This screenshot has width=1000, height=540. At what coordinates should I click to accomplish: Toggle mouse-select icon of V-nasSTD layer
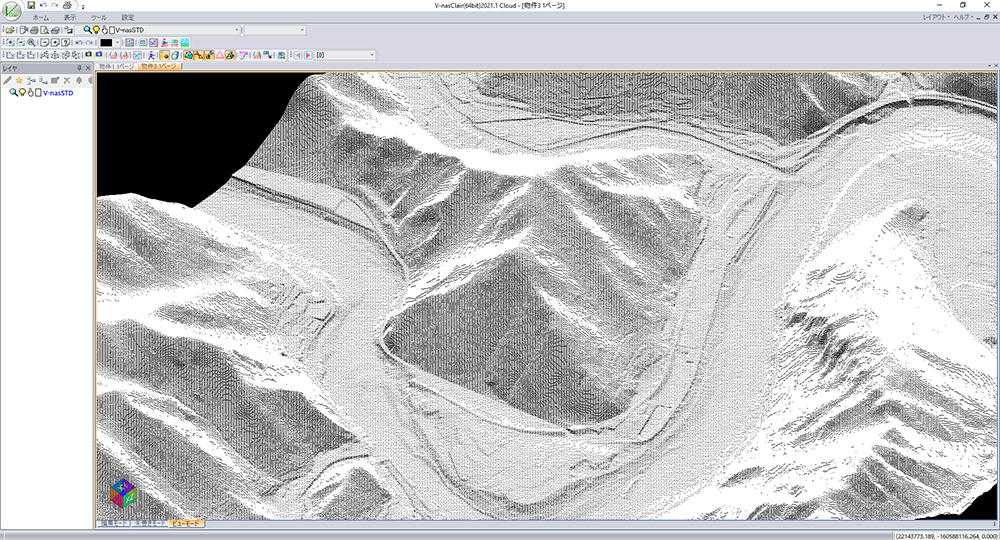tap(30, 92)
